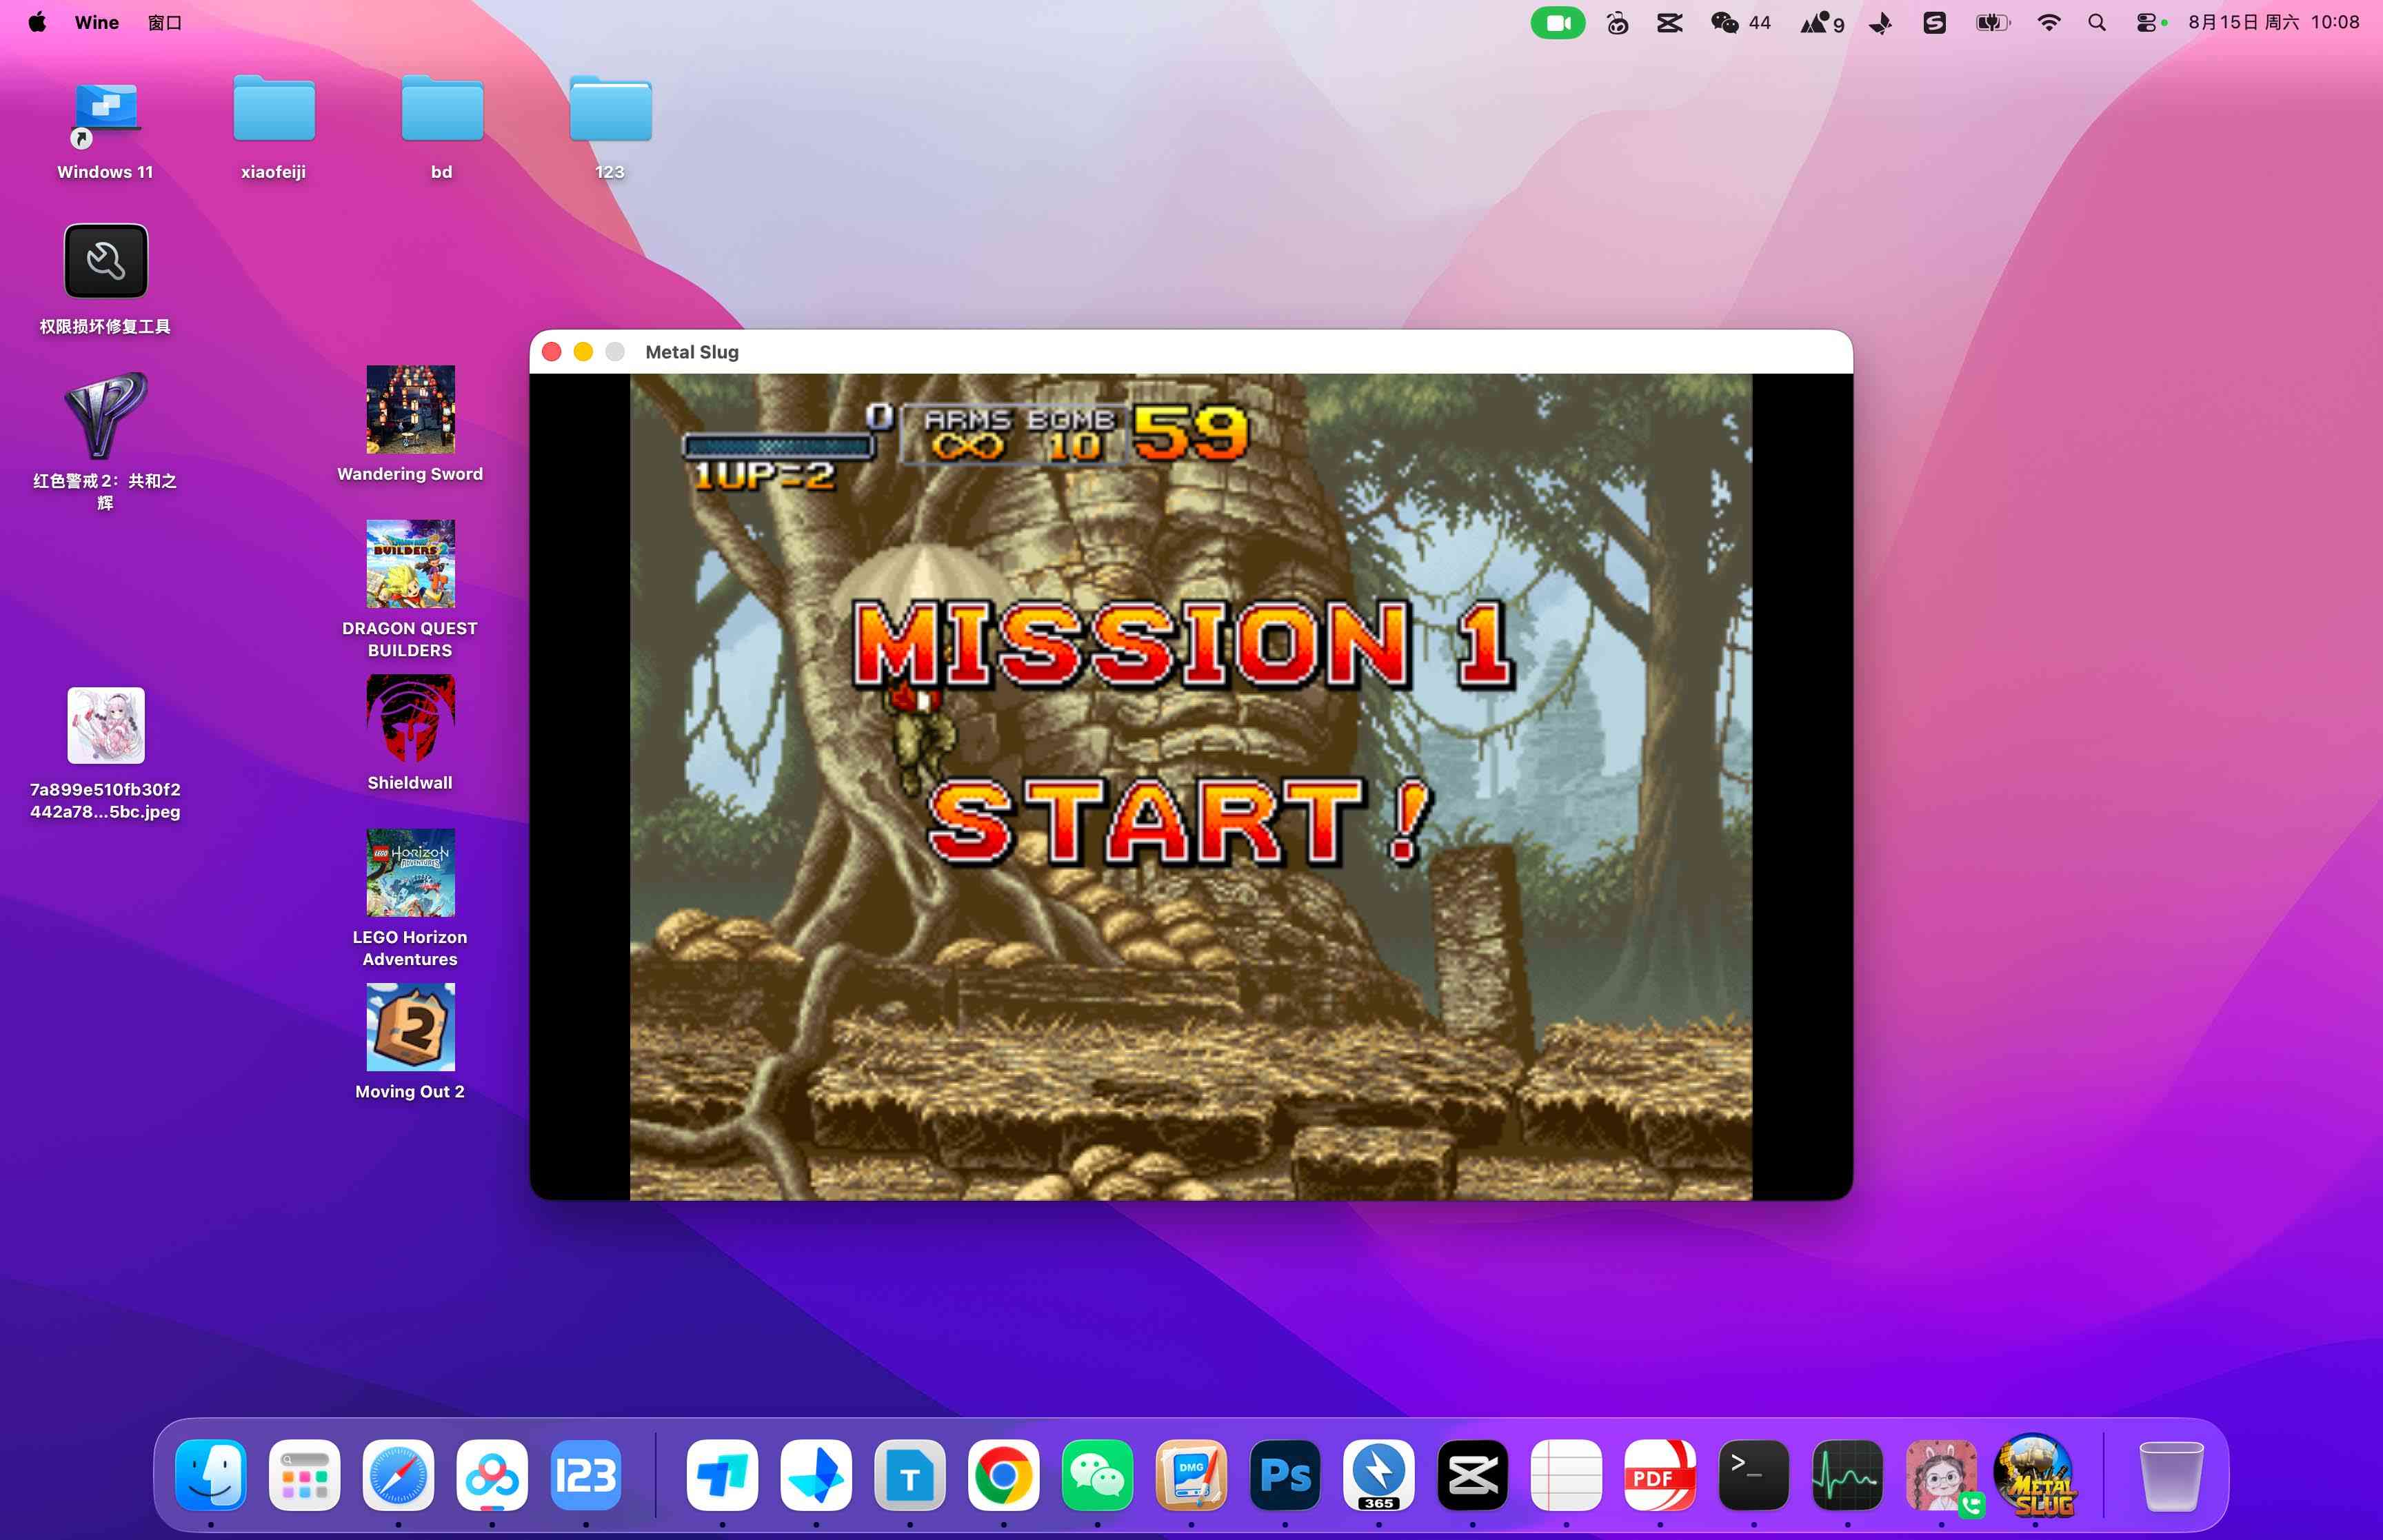Open CapCut in the dock
This screenshot has width=2383, height=1540.
(1472, 1475)
